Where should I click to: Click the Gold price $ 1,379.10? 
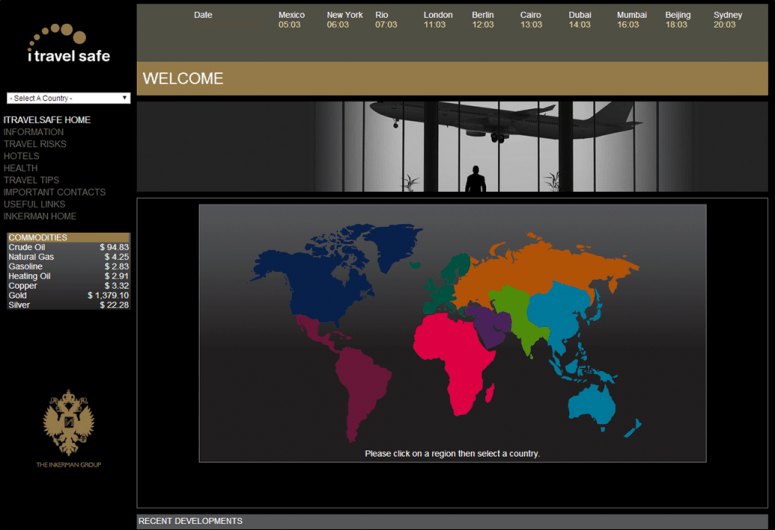point(108,295)
